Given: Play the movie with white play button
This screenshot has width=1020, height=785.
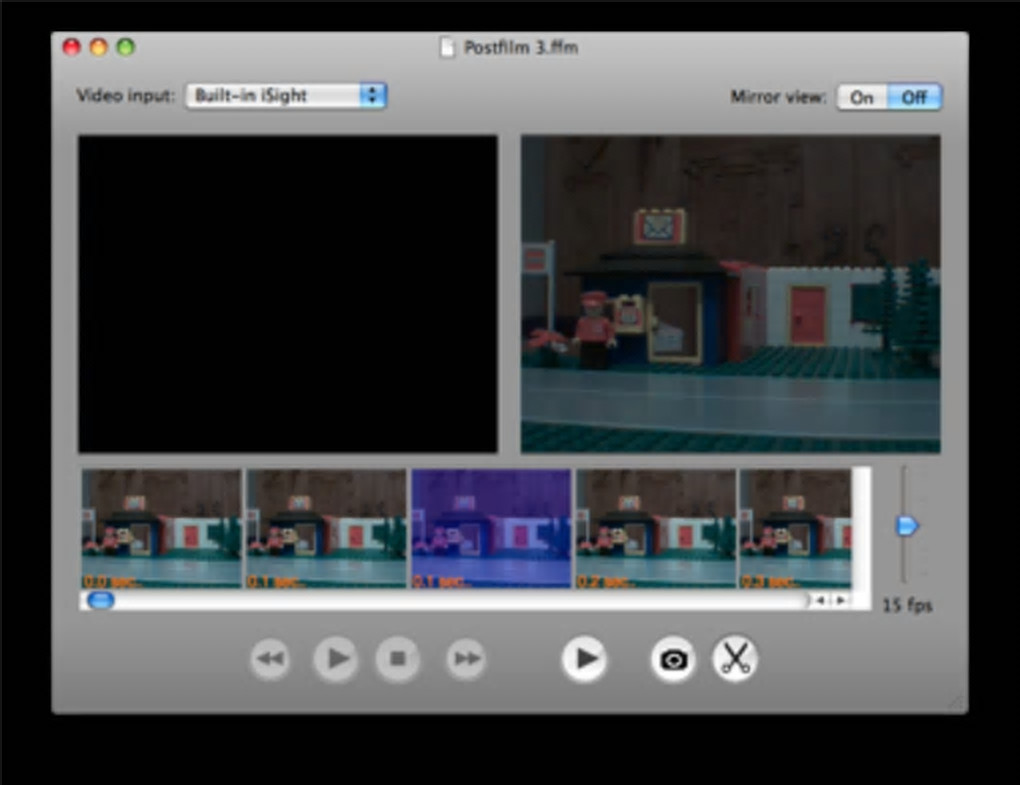Looking at the screenshot, I should 584,659.
